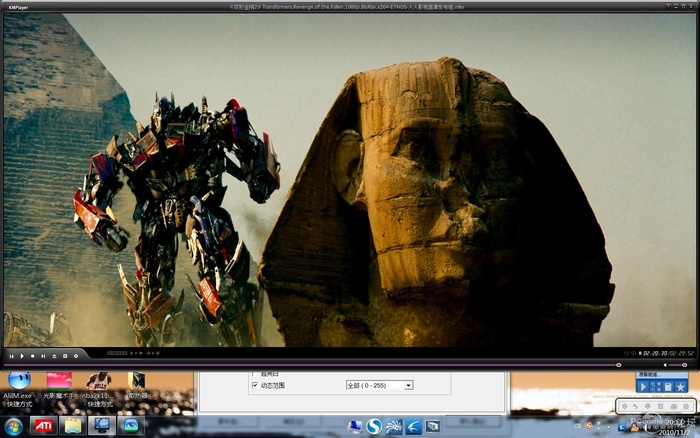700x438 pixels.
Task: Open the folder icon in the taskbar
Action: [x=72, y=426]
